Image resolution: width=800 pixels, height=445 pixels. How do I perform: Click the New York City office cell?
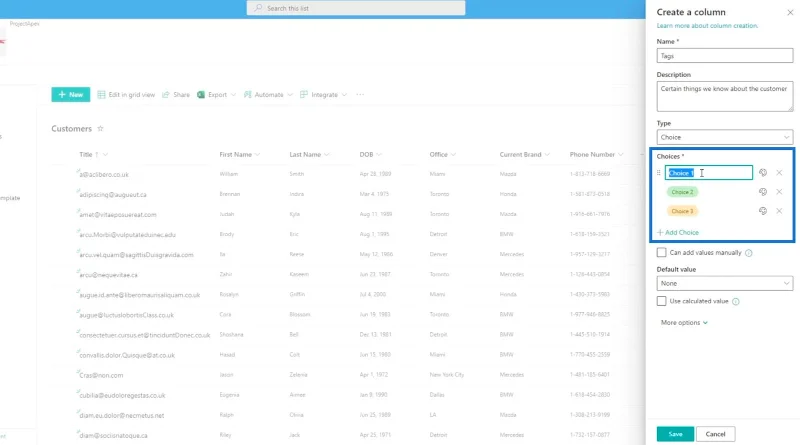(x=446, y=375)
